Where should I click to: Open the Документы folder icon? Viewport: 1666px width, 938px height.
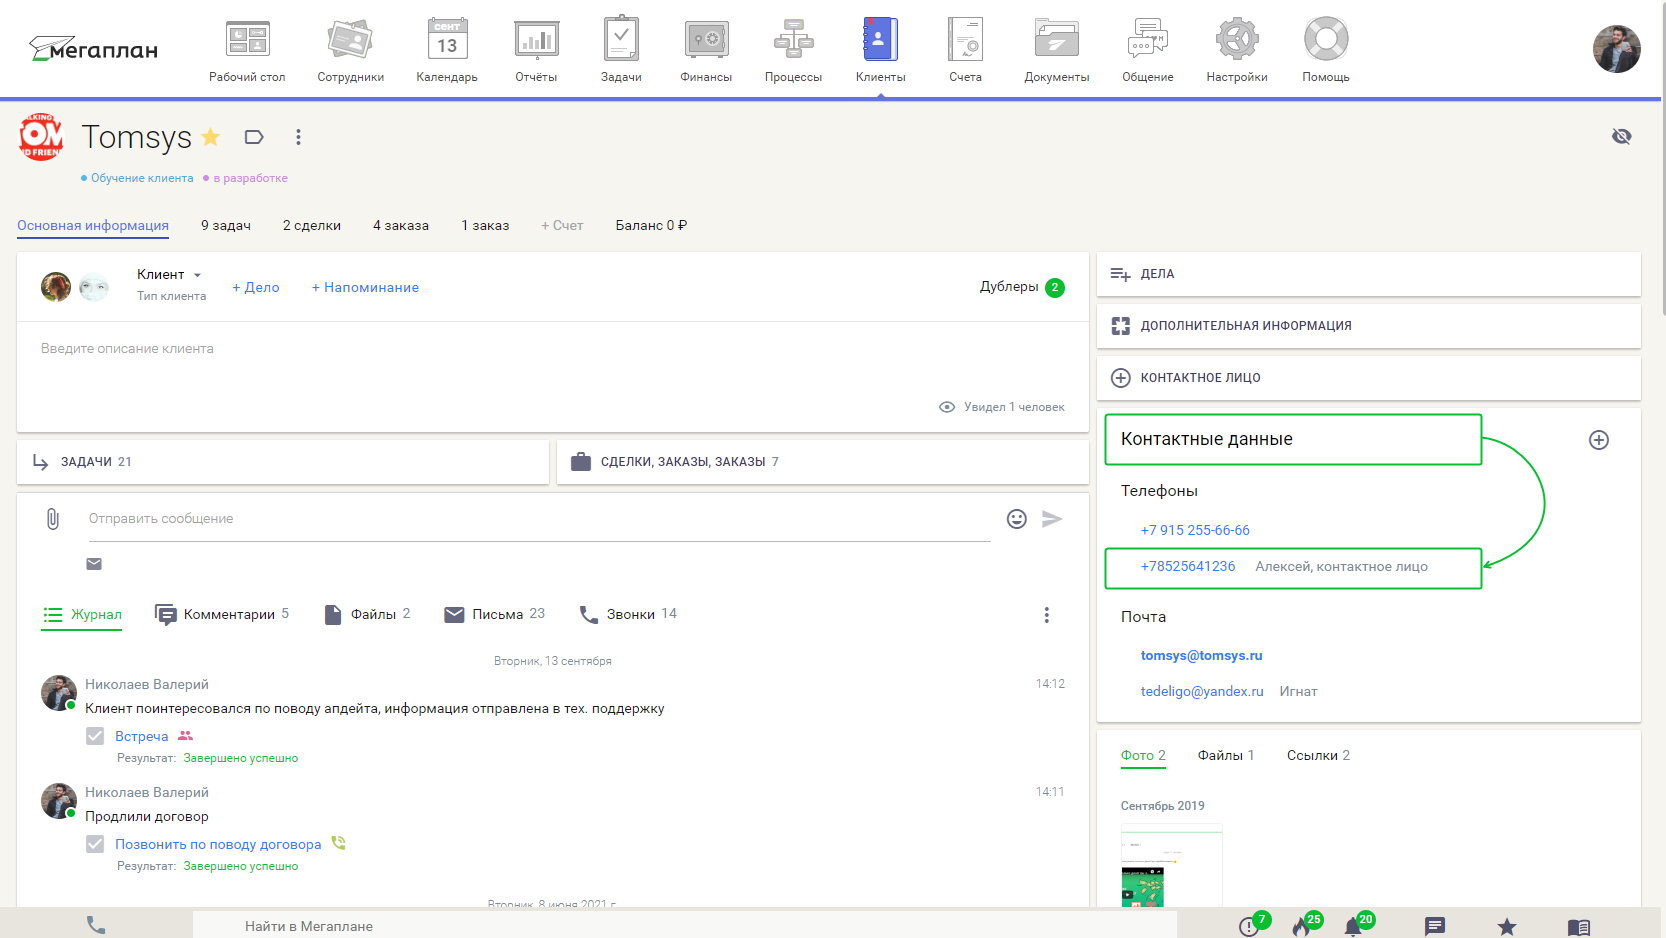pos(1056,40)
